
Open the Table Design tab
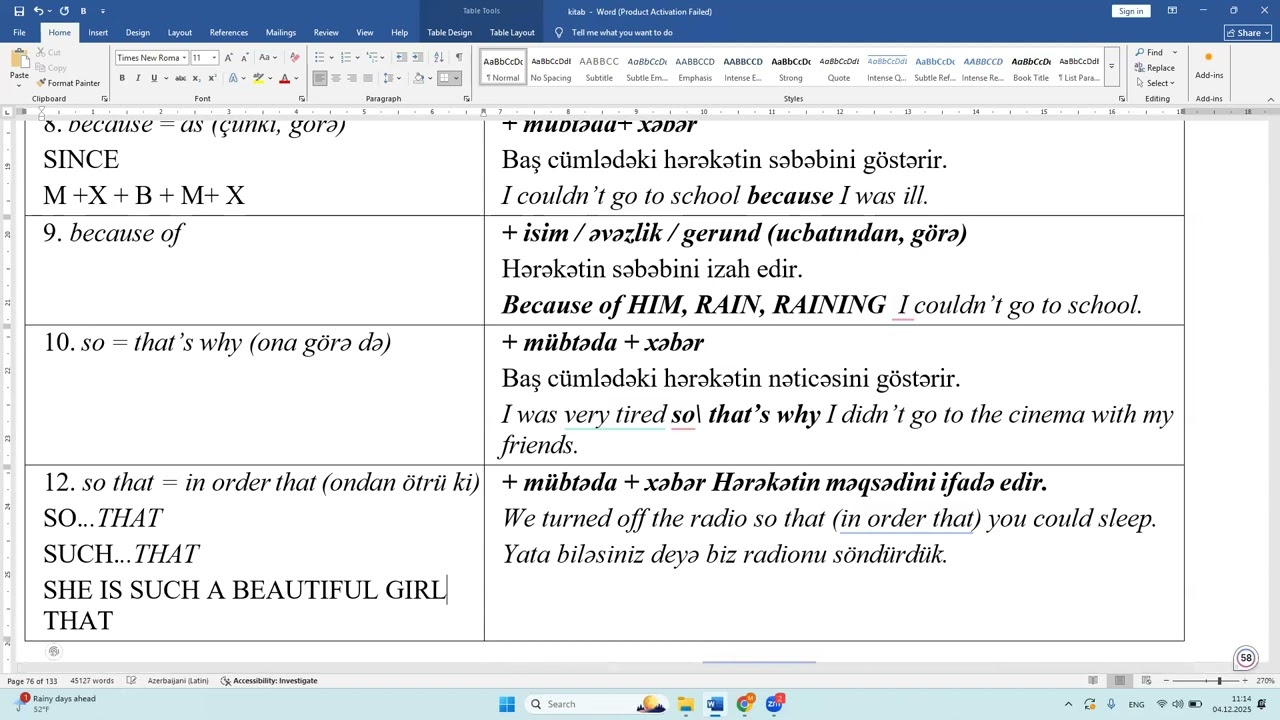(449, 32)
